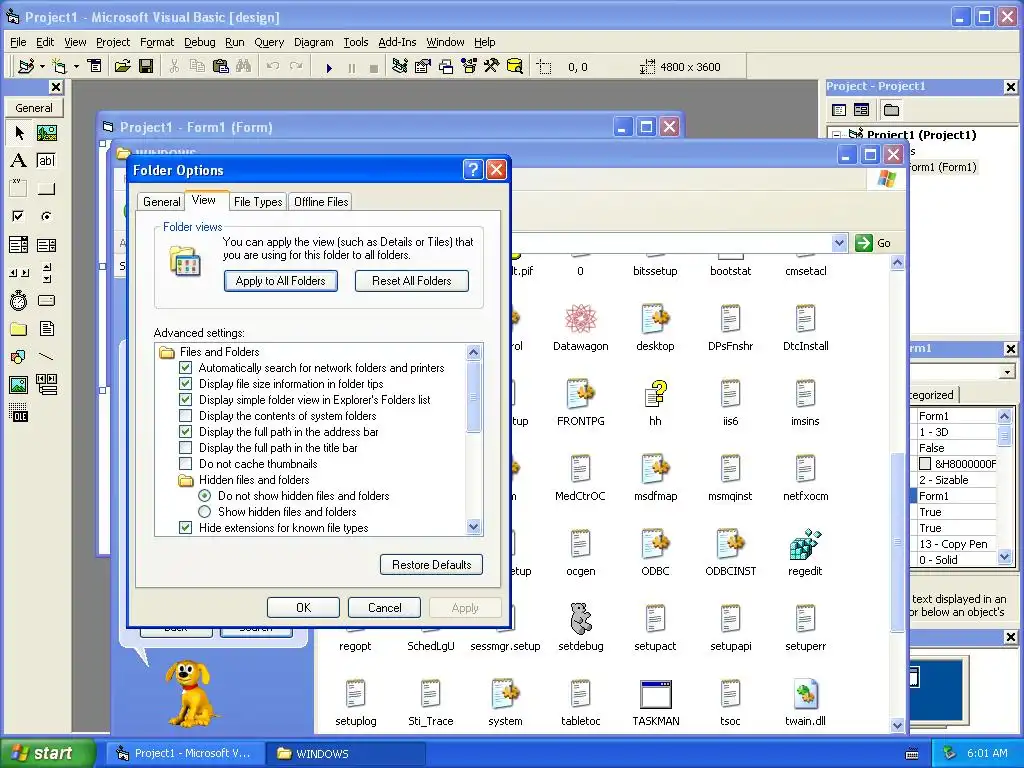Open Properties Window from the toolbar

423,66
